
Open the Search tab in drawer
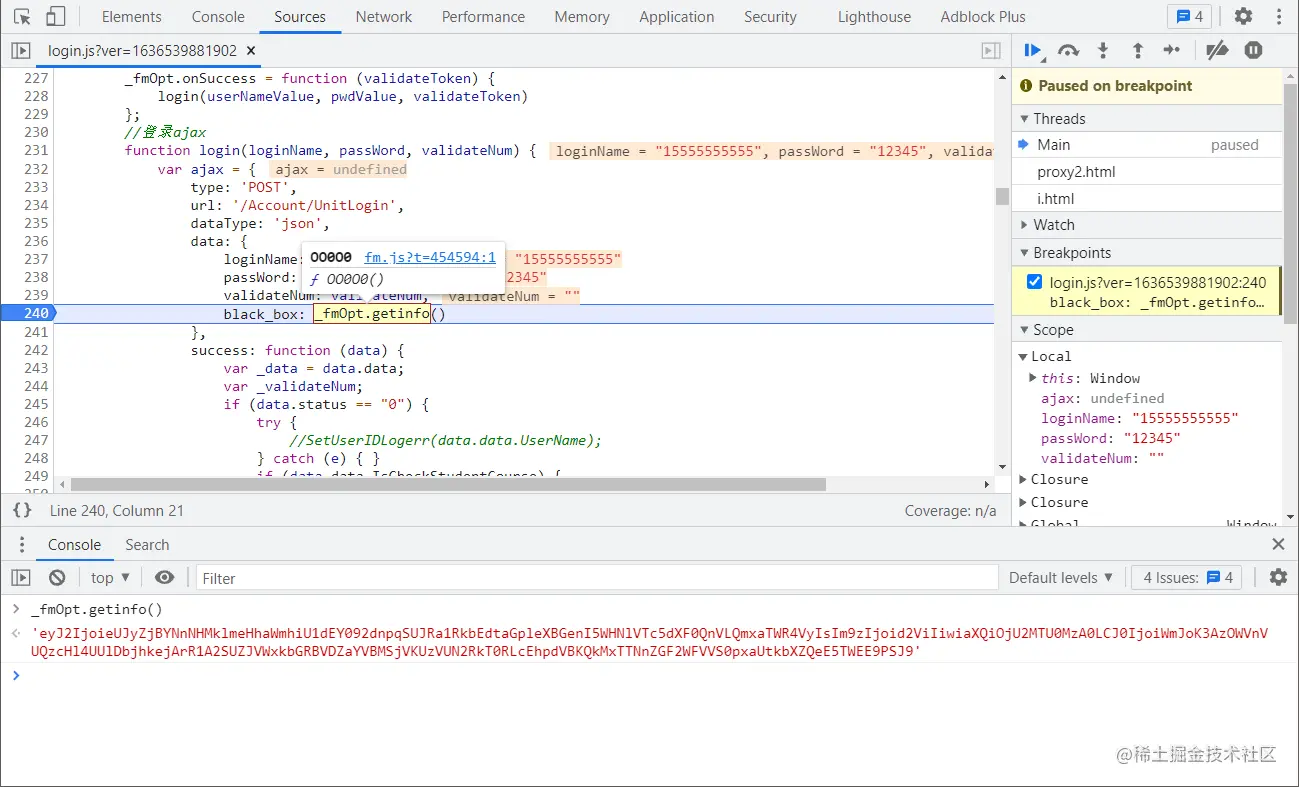(x=147, y=545)
